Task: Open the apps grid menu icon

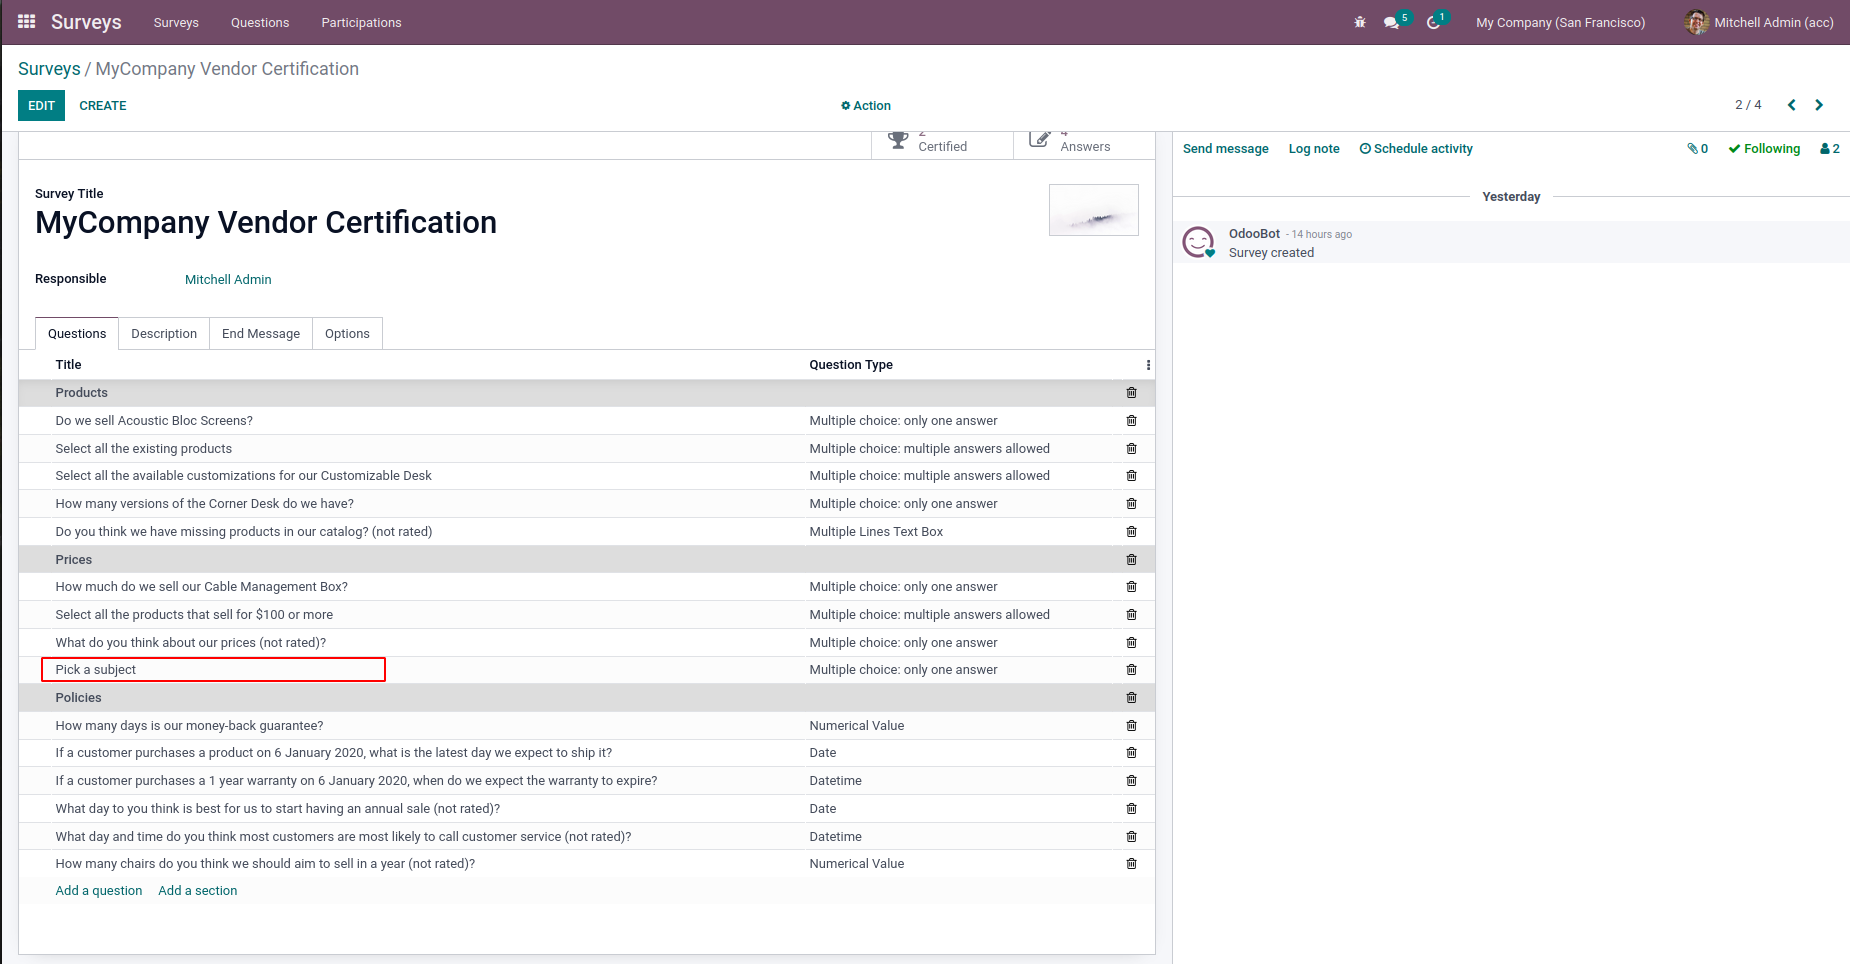Action: tap(27, 22)
